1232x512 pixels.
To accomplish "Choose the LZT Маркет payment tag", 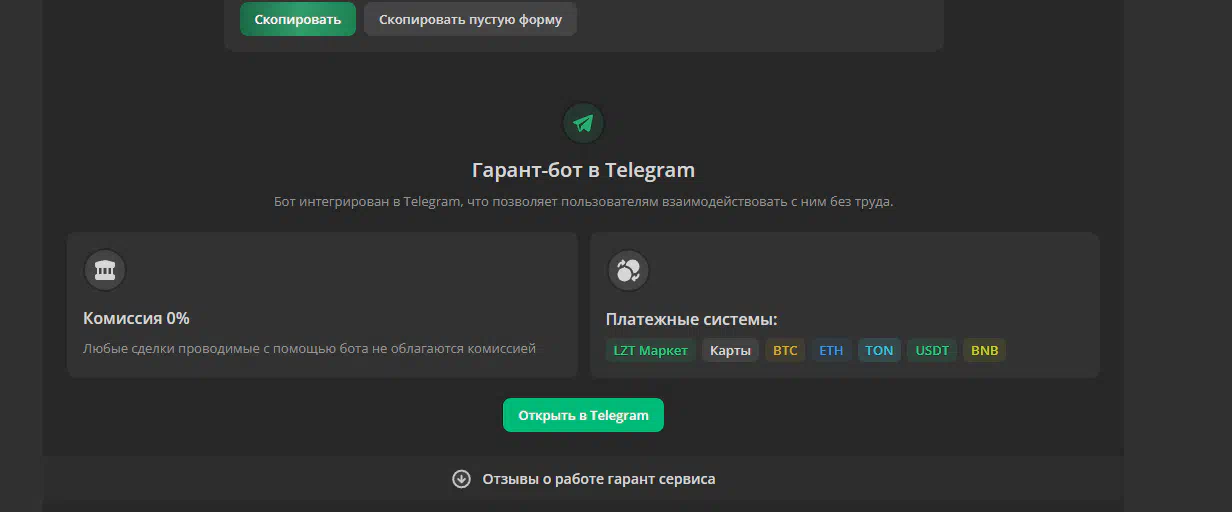I will coord(651,350).
